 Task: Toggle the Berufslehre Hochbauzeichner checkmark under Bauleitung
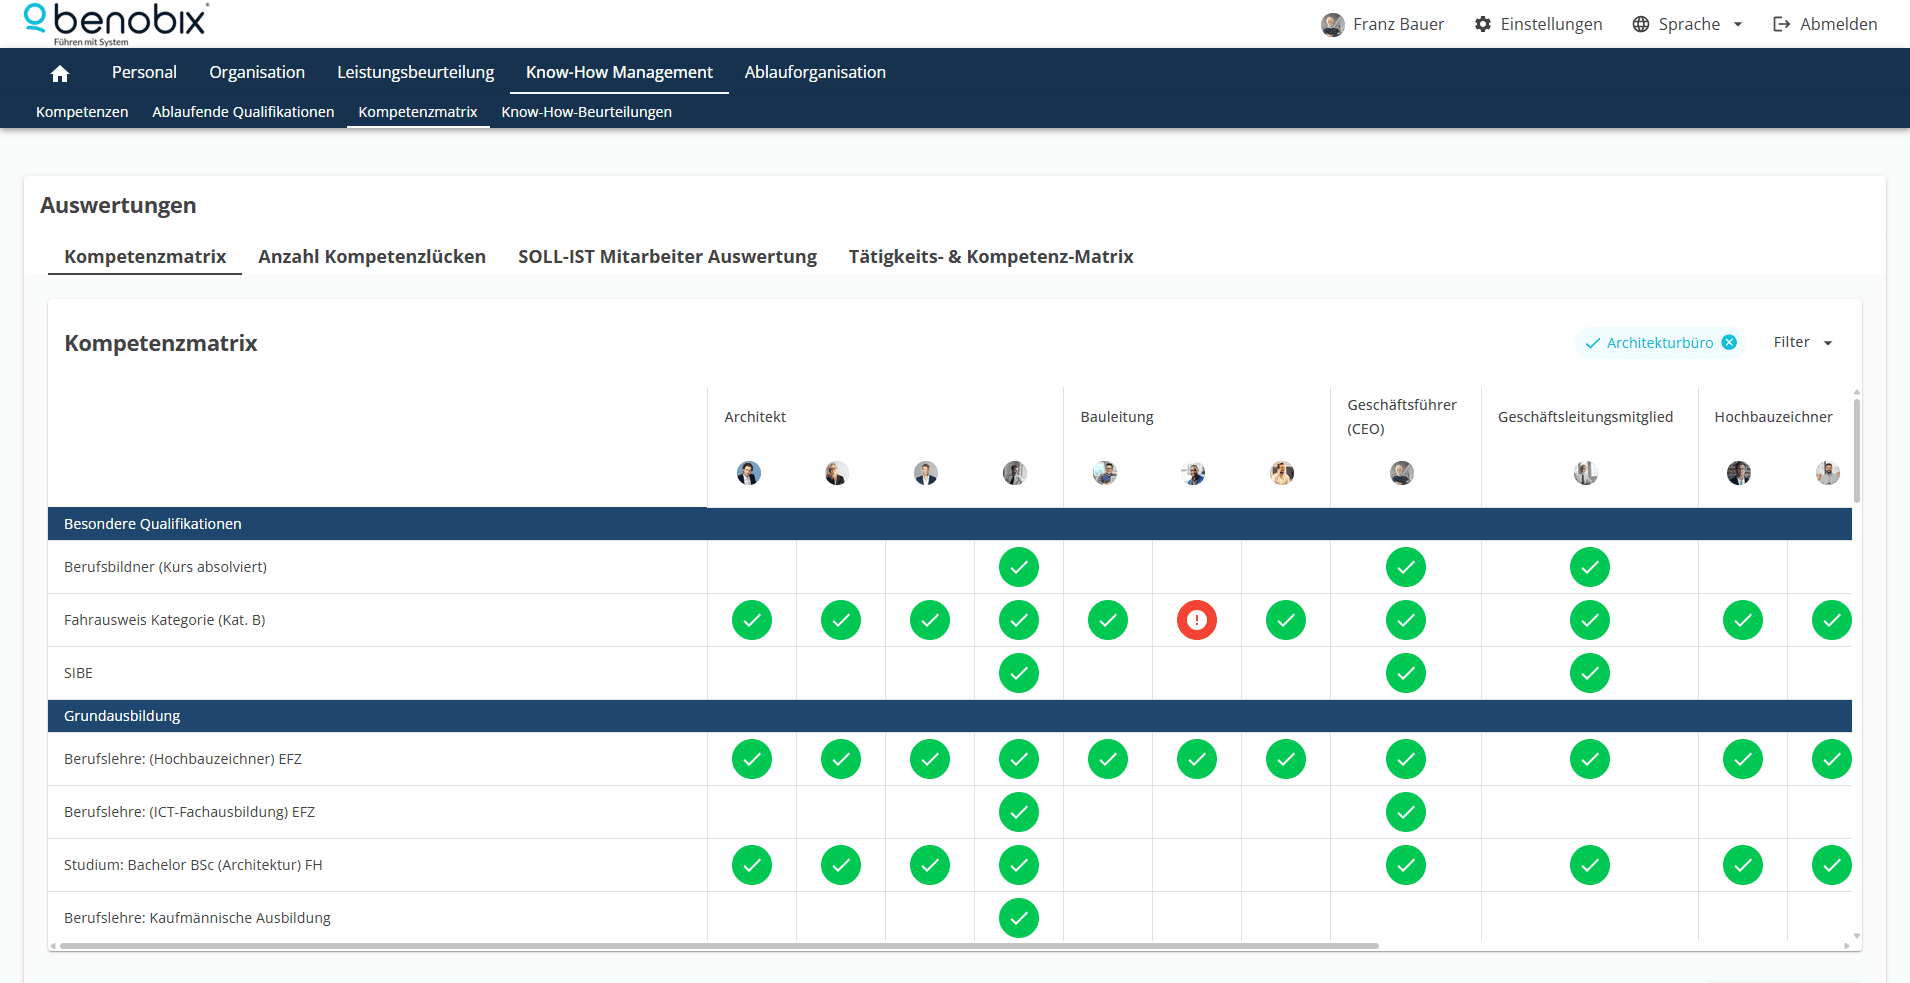(1108, 759)
